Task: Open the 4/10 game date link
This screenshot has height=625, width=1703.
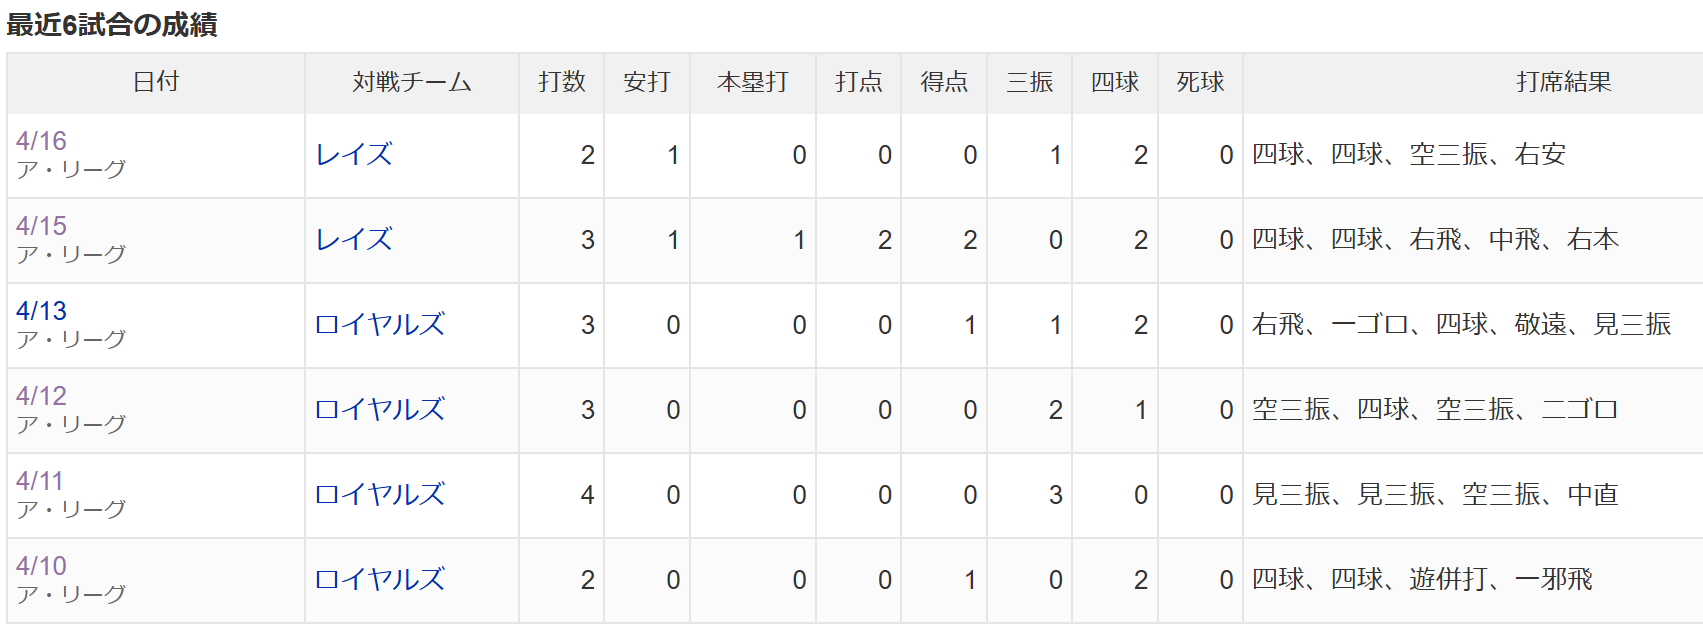Action: [x=41, y=566]
